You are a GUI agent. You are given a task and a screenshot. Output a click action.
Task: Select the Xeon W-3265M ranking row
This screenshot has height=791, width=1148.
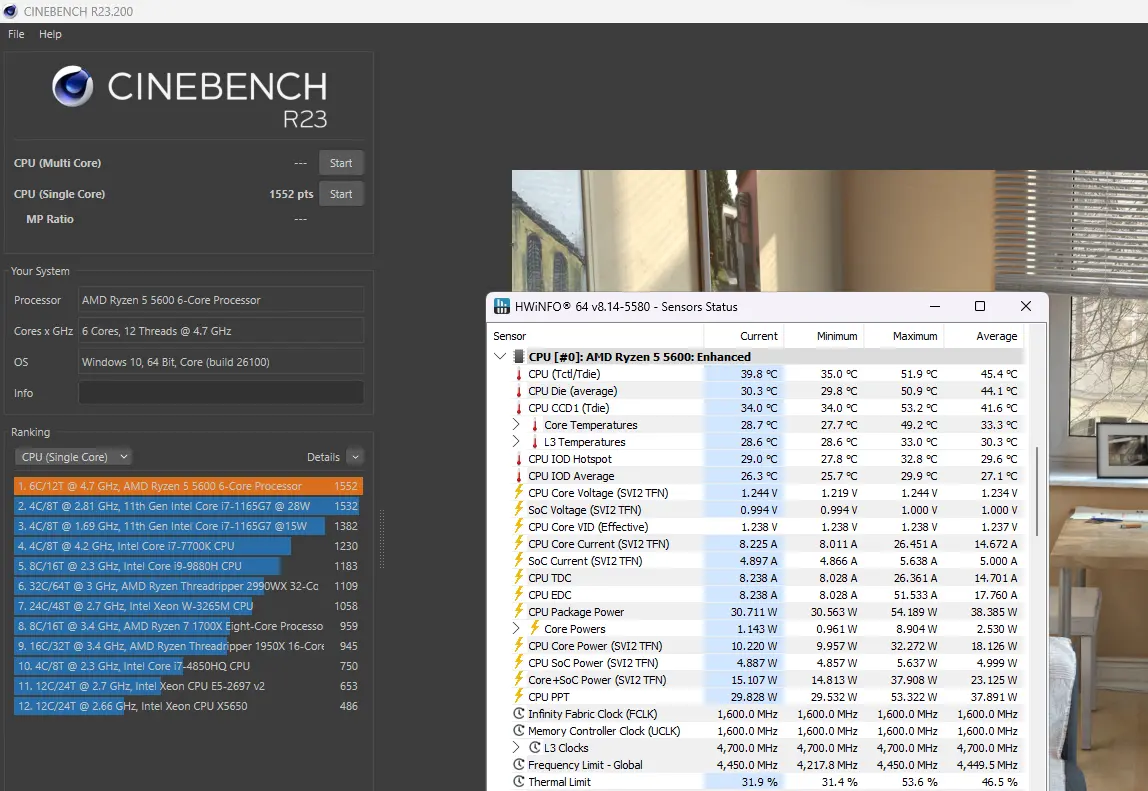click(x=188, y=606)
